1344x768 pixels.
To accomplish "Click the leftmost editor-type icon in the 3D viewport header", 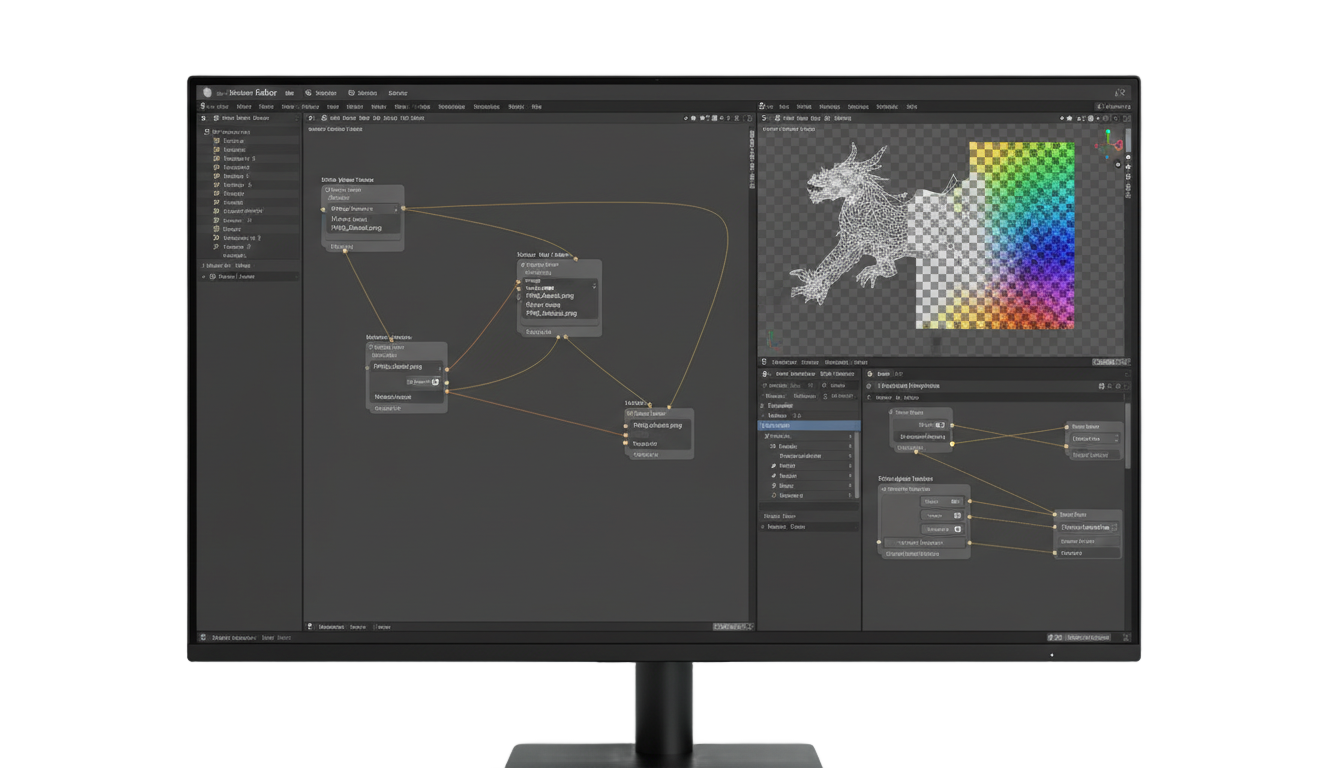I will [x=765, y=118].
